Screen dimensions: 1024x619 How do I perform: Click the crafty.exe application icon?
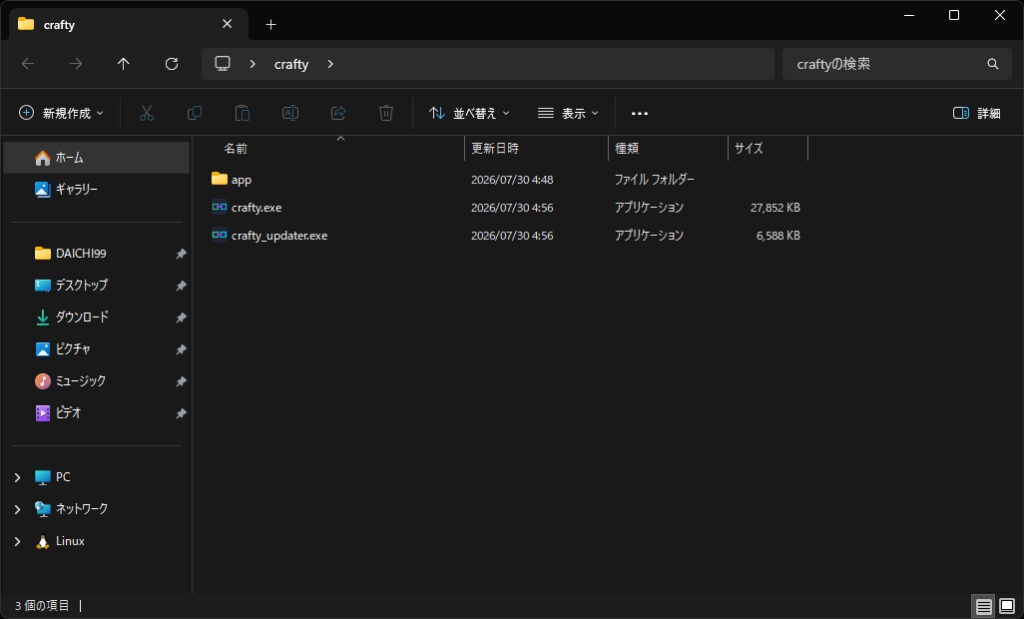[219, 207]
